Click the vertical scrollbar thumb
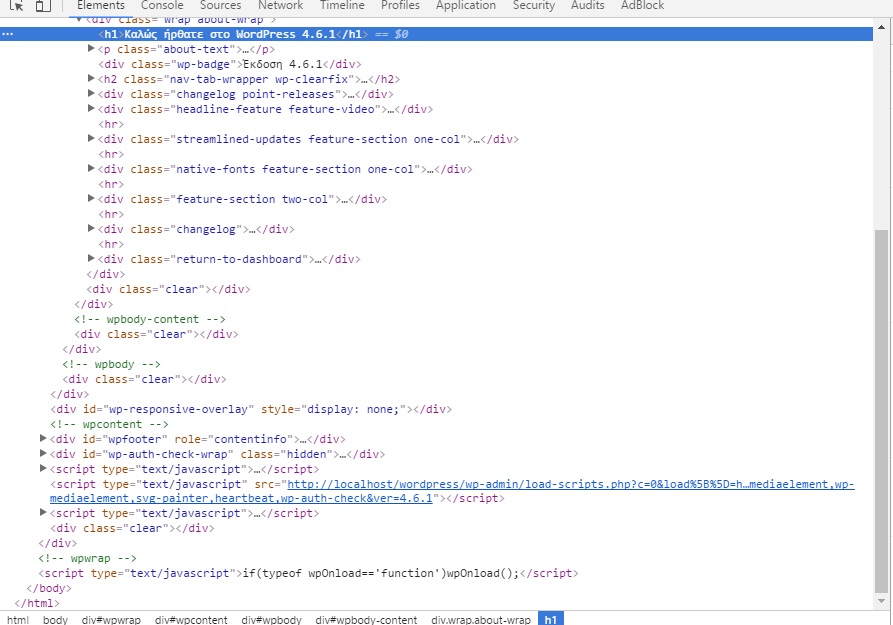 pyautogui.click(x=882, y=411)
